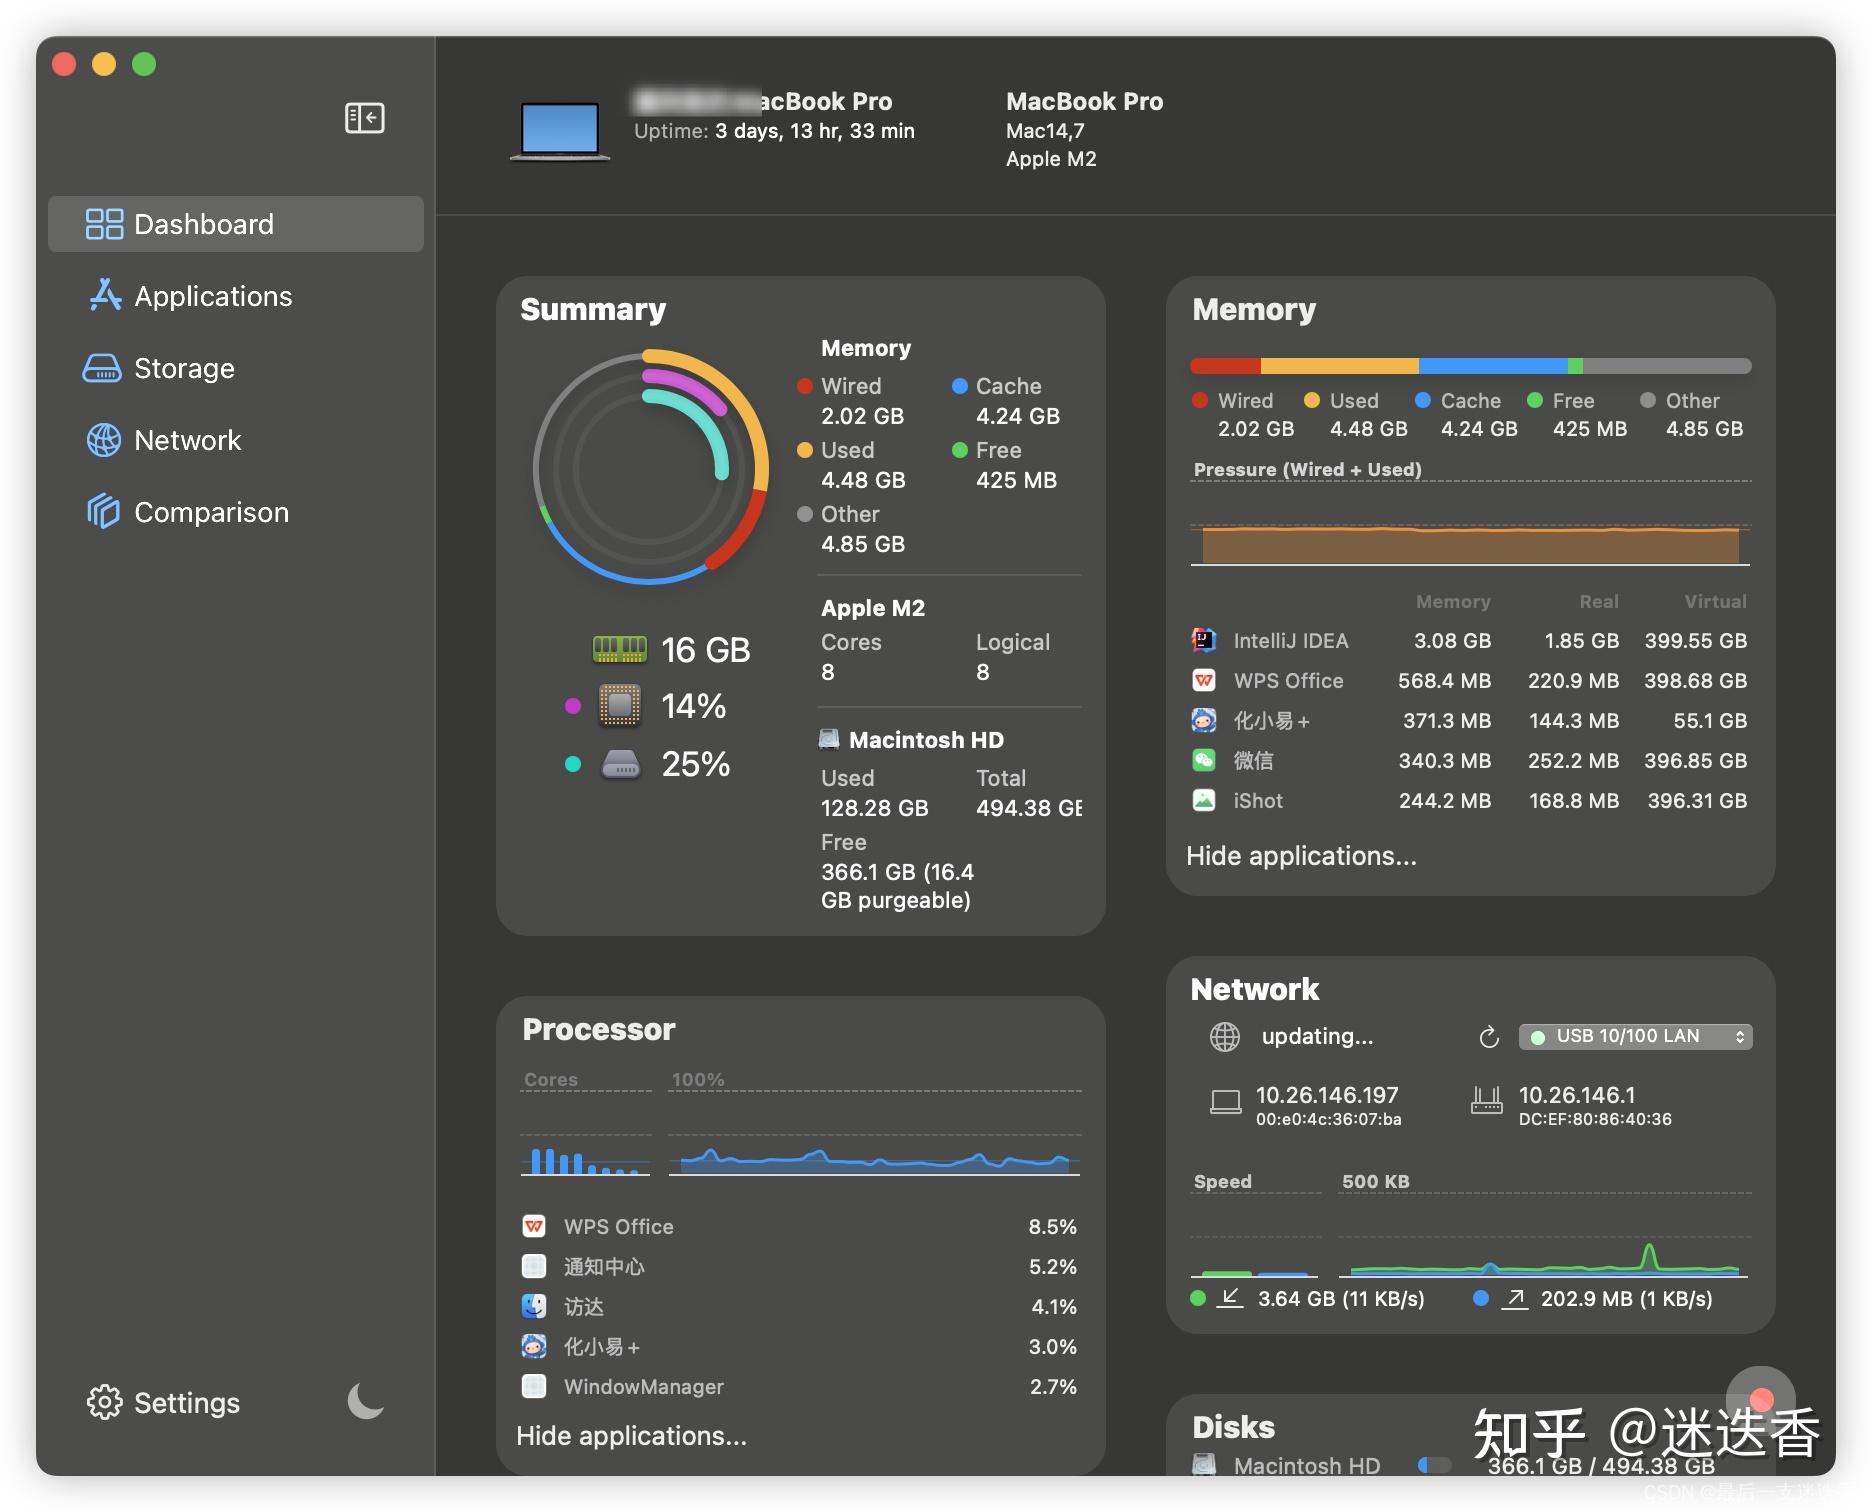This screenshot has height=1512, width=1872.
Task: Click the WindowManager icon in Processor list
Action: (x=534, y=1386)
